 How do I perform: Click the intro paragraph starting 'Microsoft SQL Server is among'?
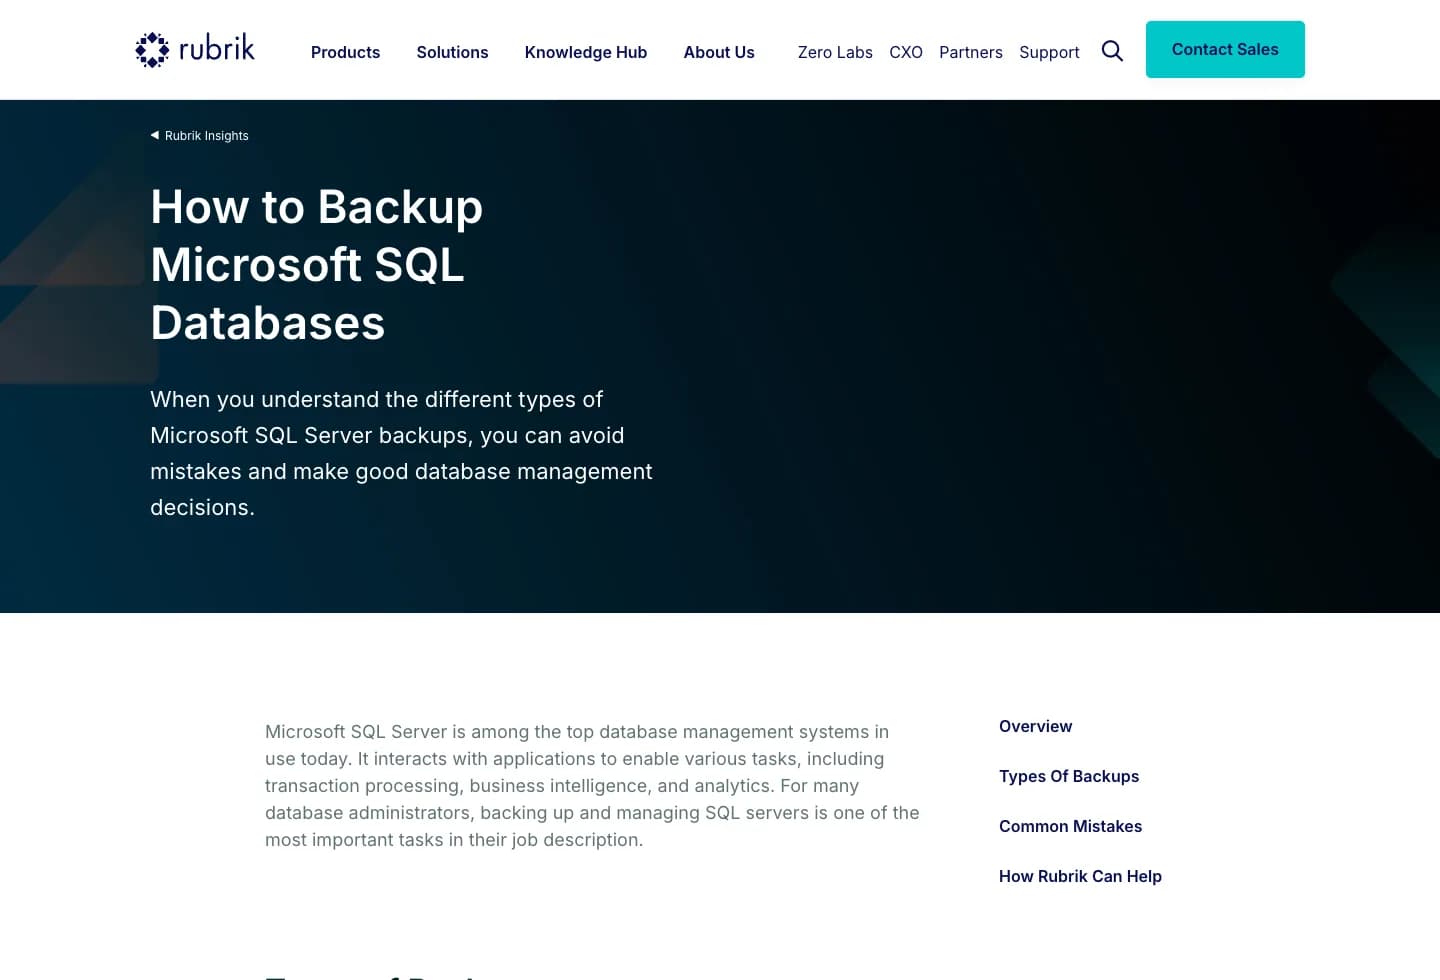[x=592, y=786]
